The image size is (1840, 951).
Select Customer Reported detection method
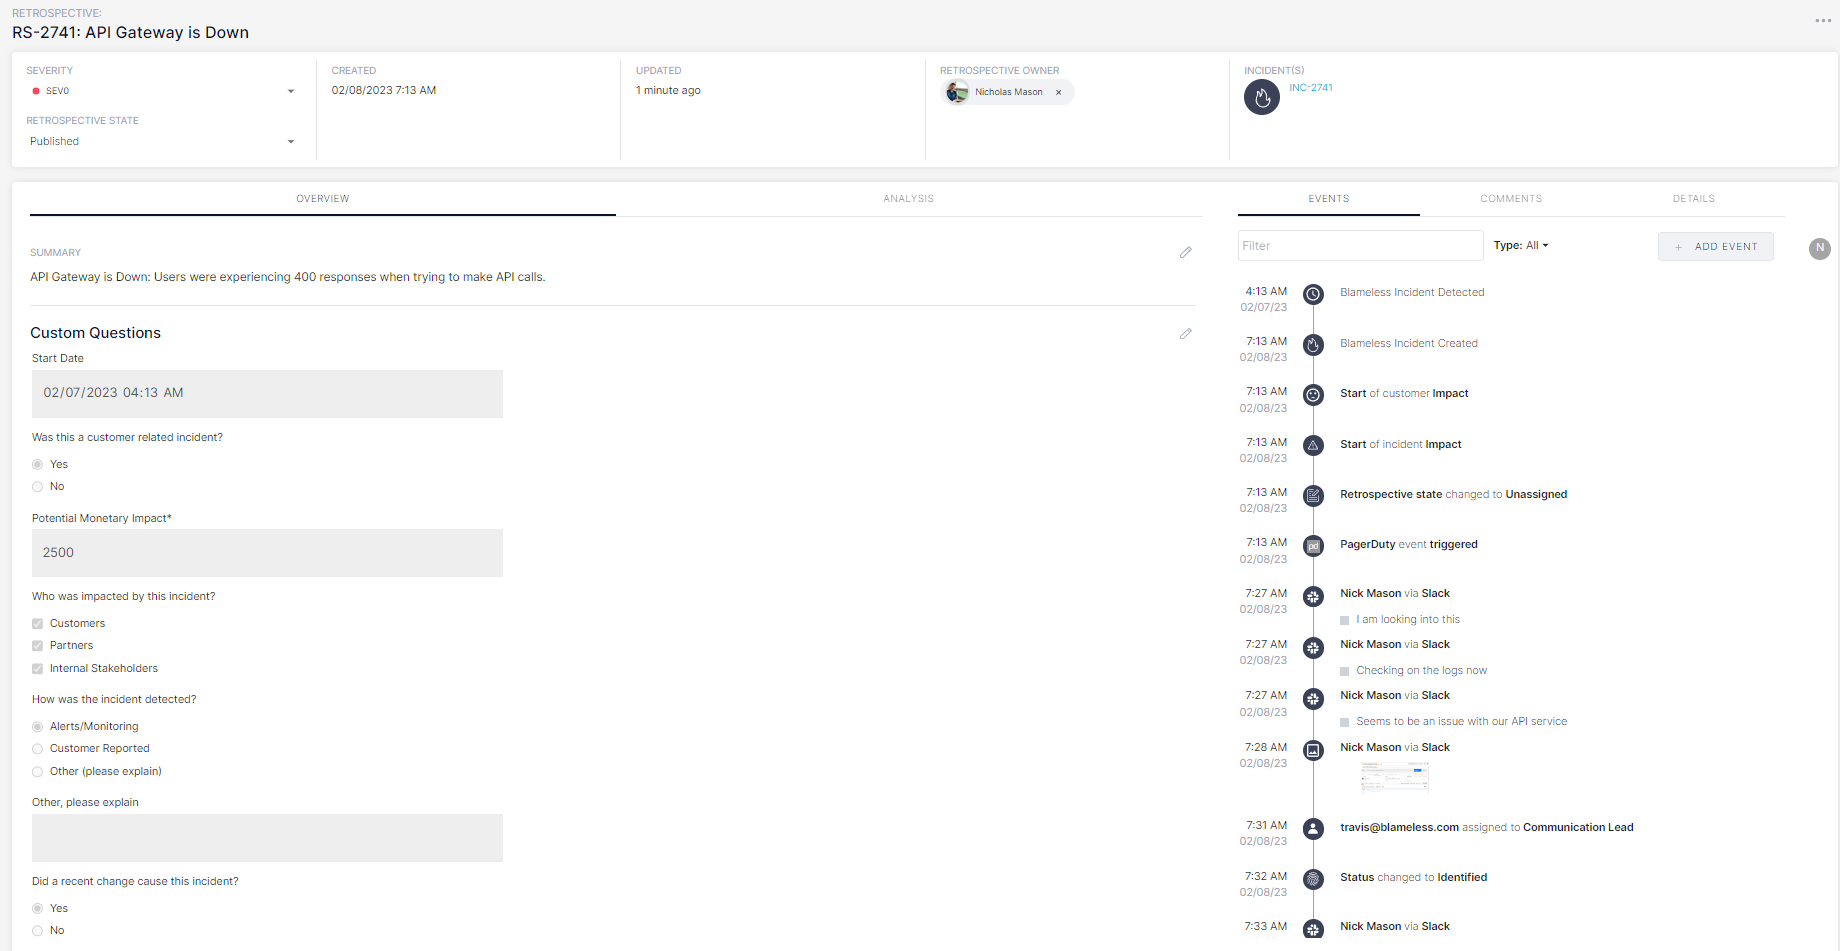pyautogui.click(x=37, y=748)
